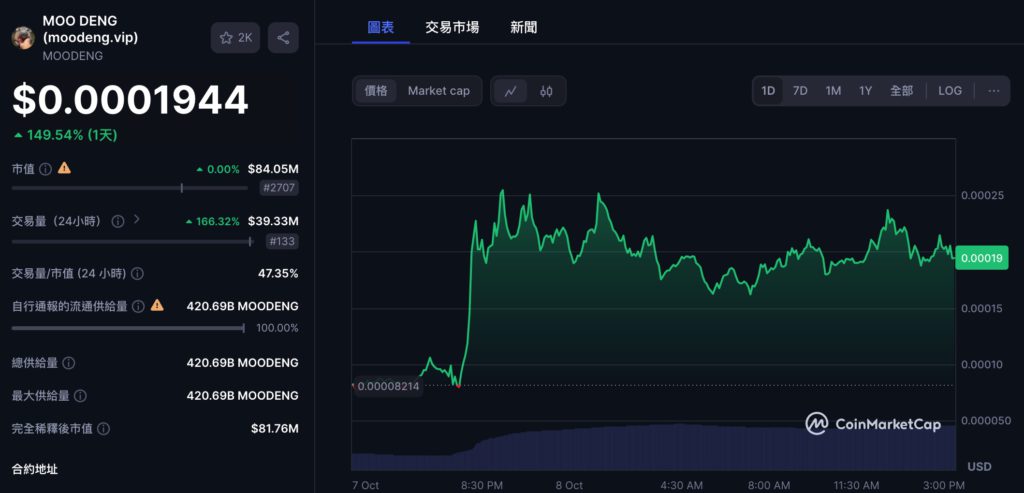Click the 合約地址 heading
This screenshot has height=493, width=1024.
coord(35,469)
